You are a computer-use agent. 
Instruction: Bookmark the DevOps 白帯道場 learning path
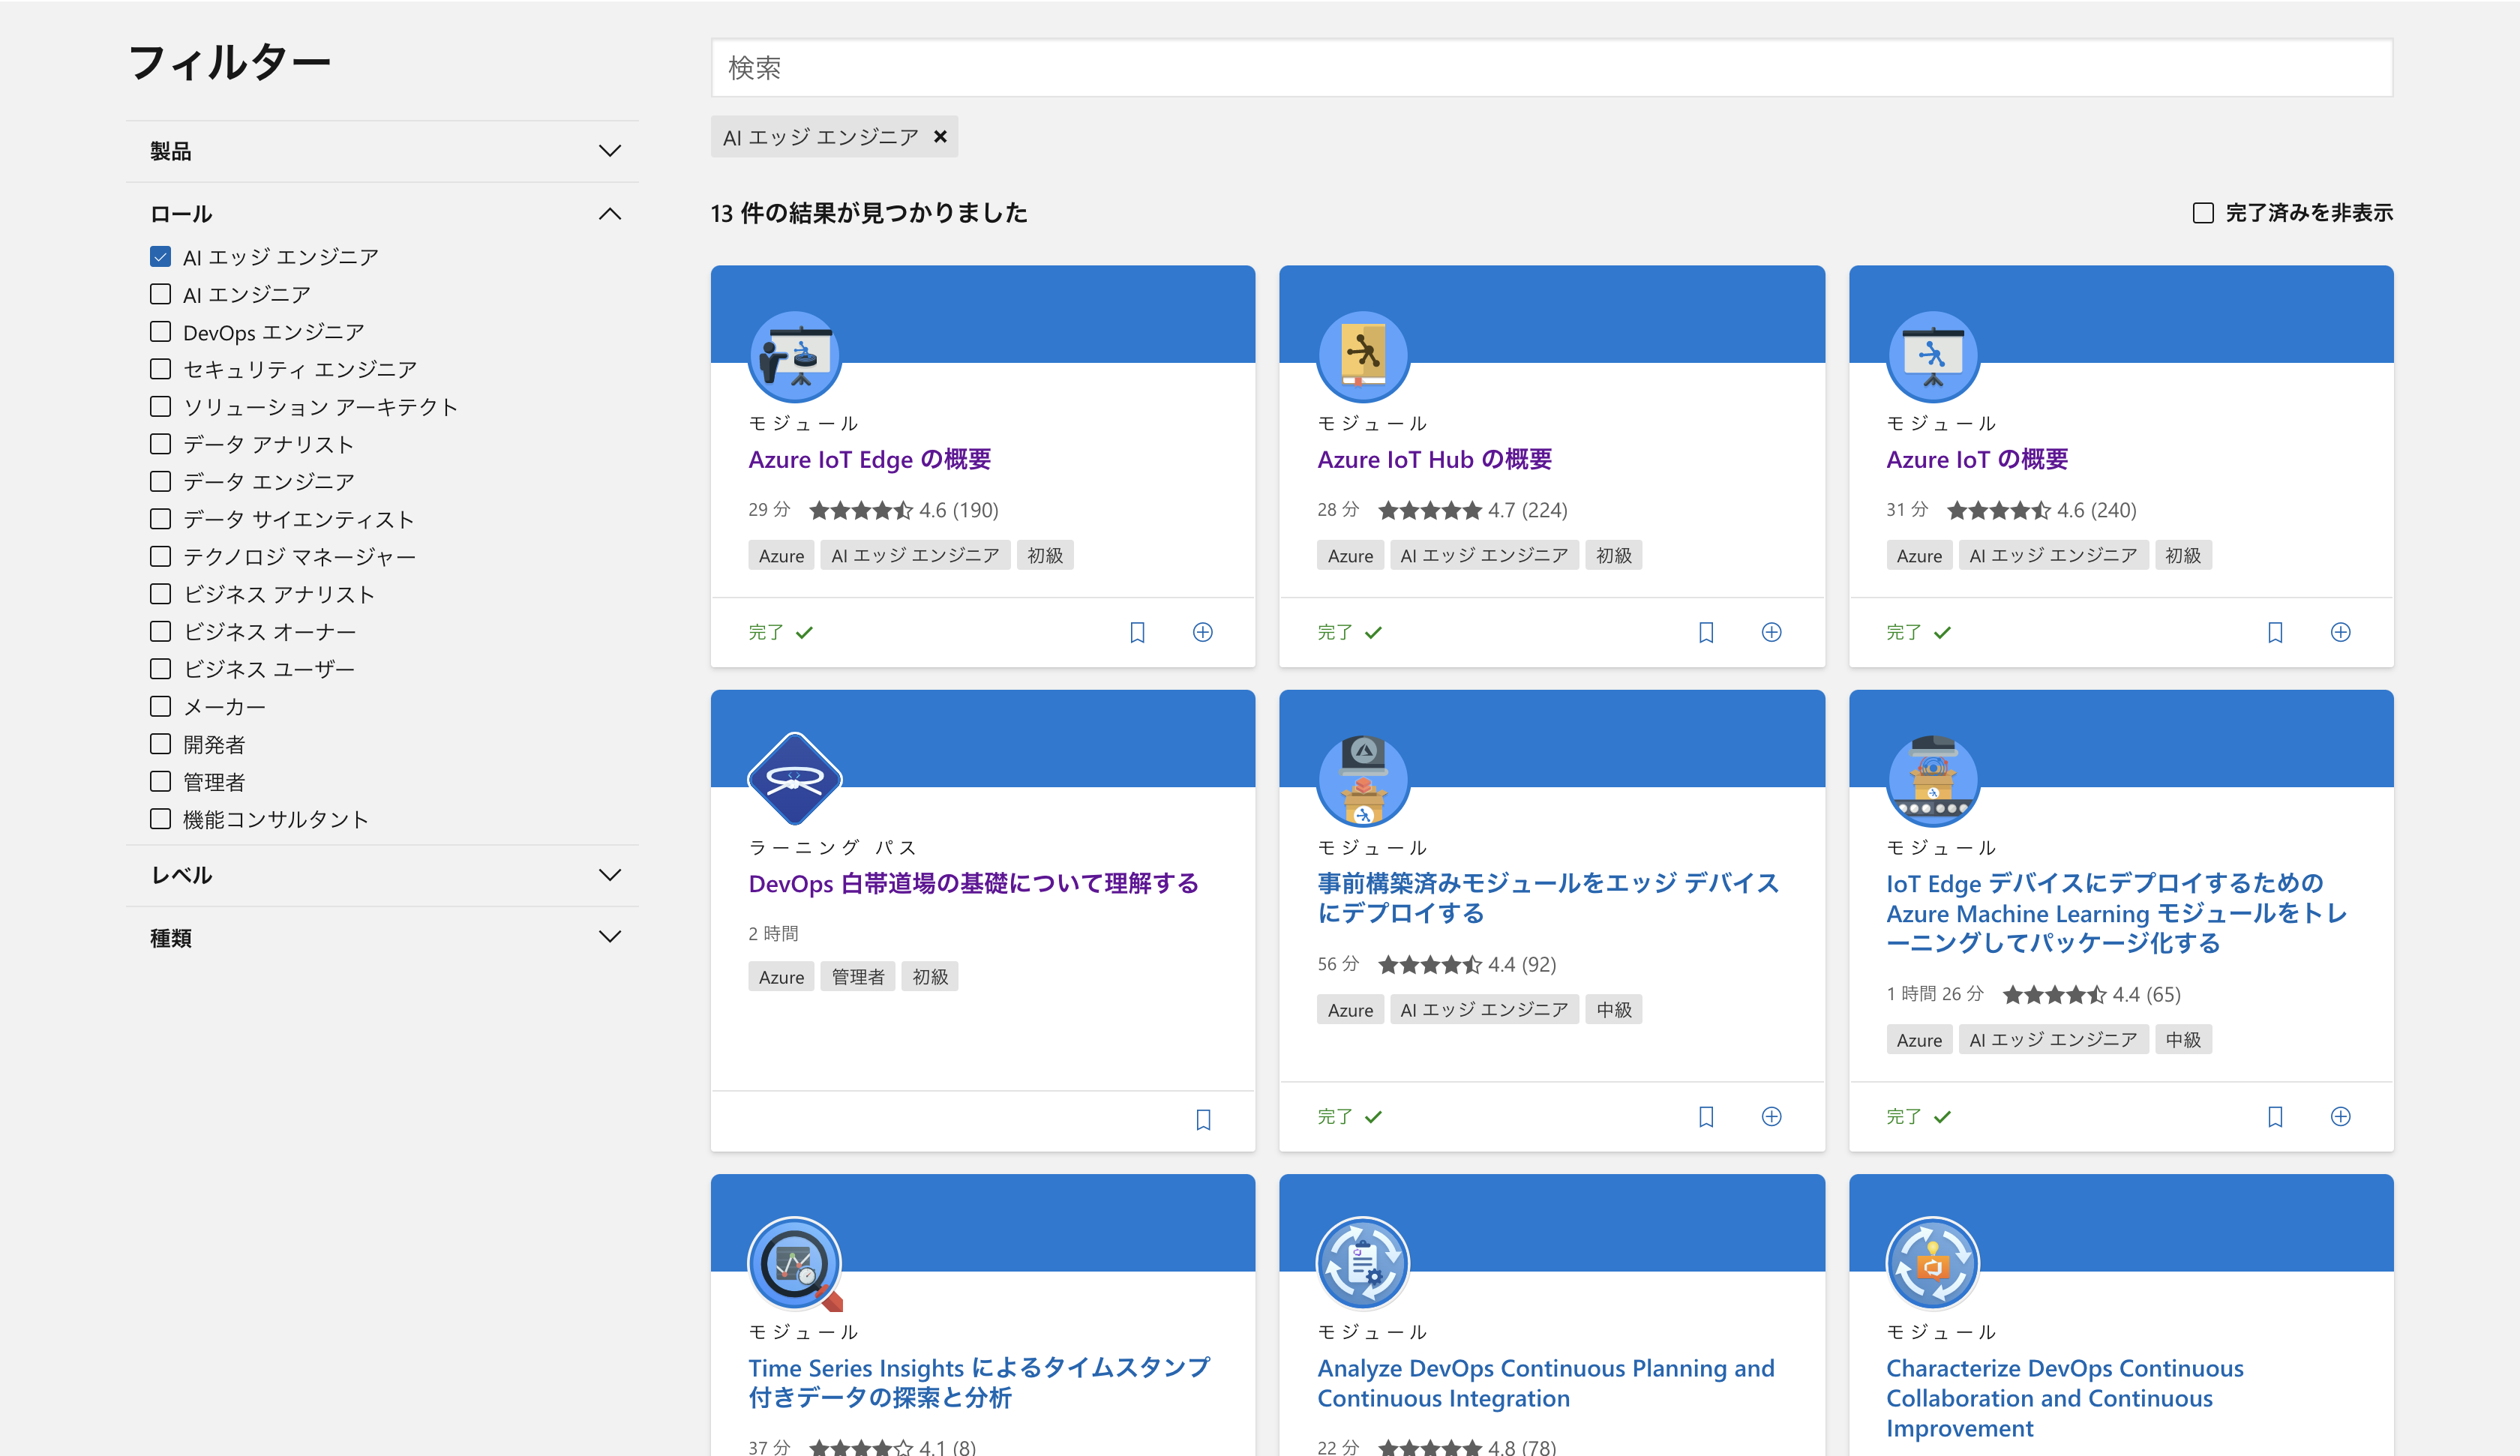coord(1203,1119)
